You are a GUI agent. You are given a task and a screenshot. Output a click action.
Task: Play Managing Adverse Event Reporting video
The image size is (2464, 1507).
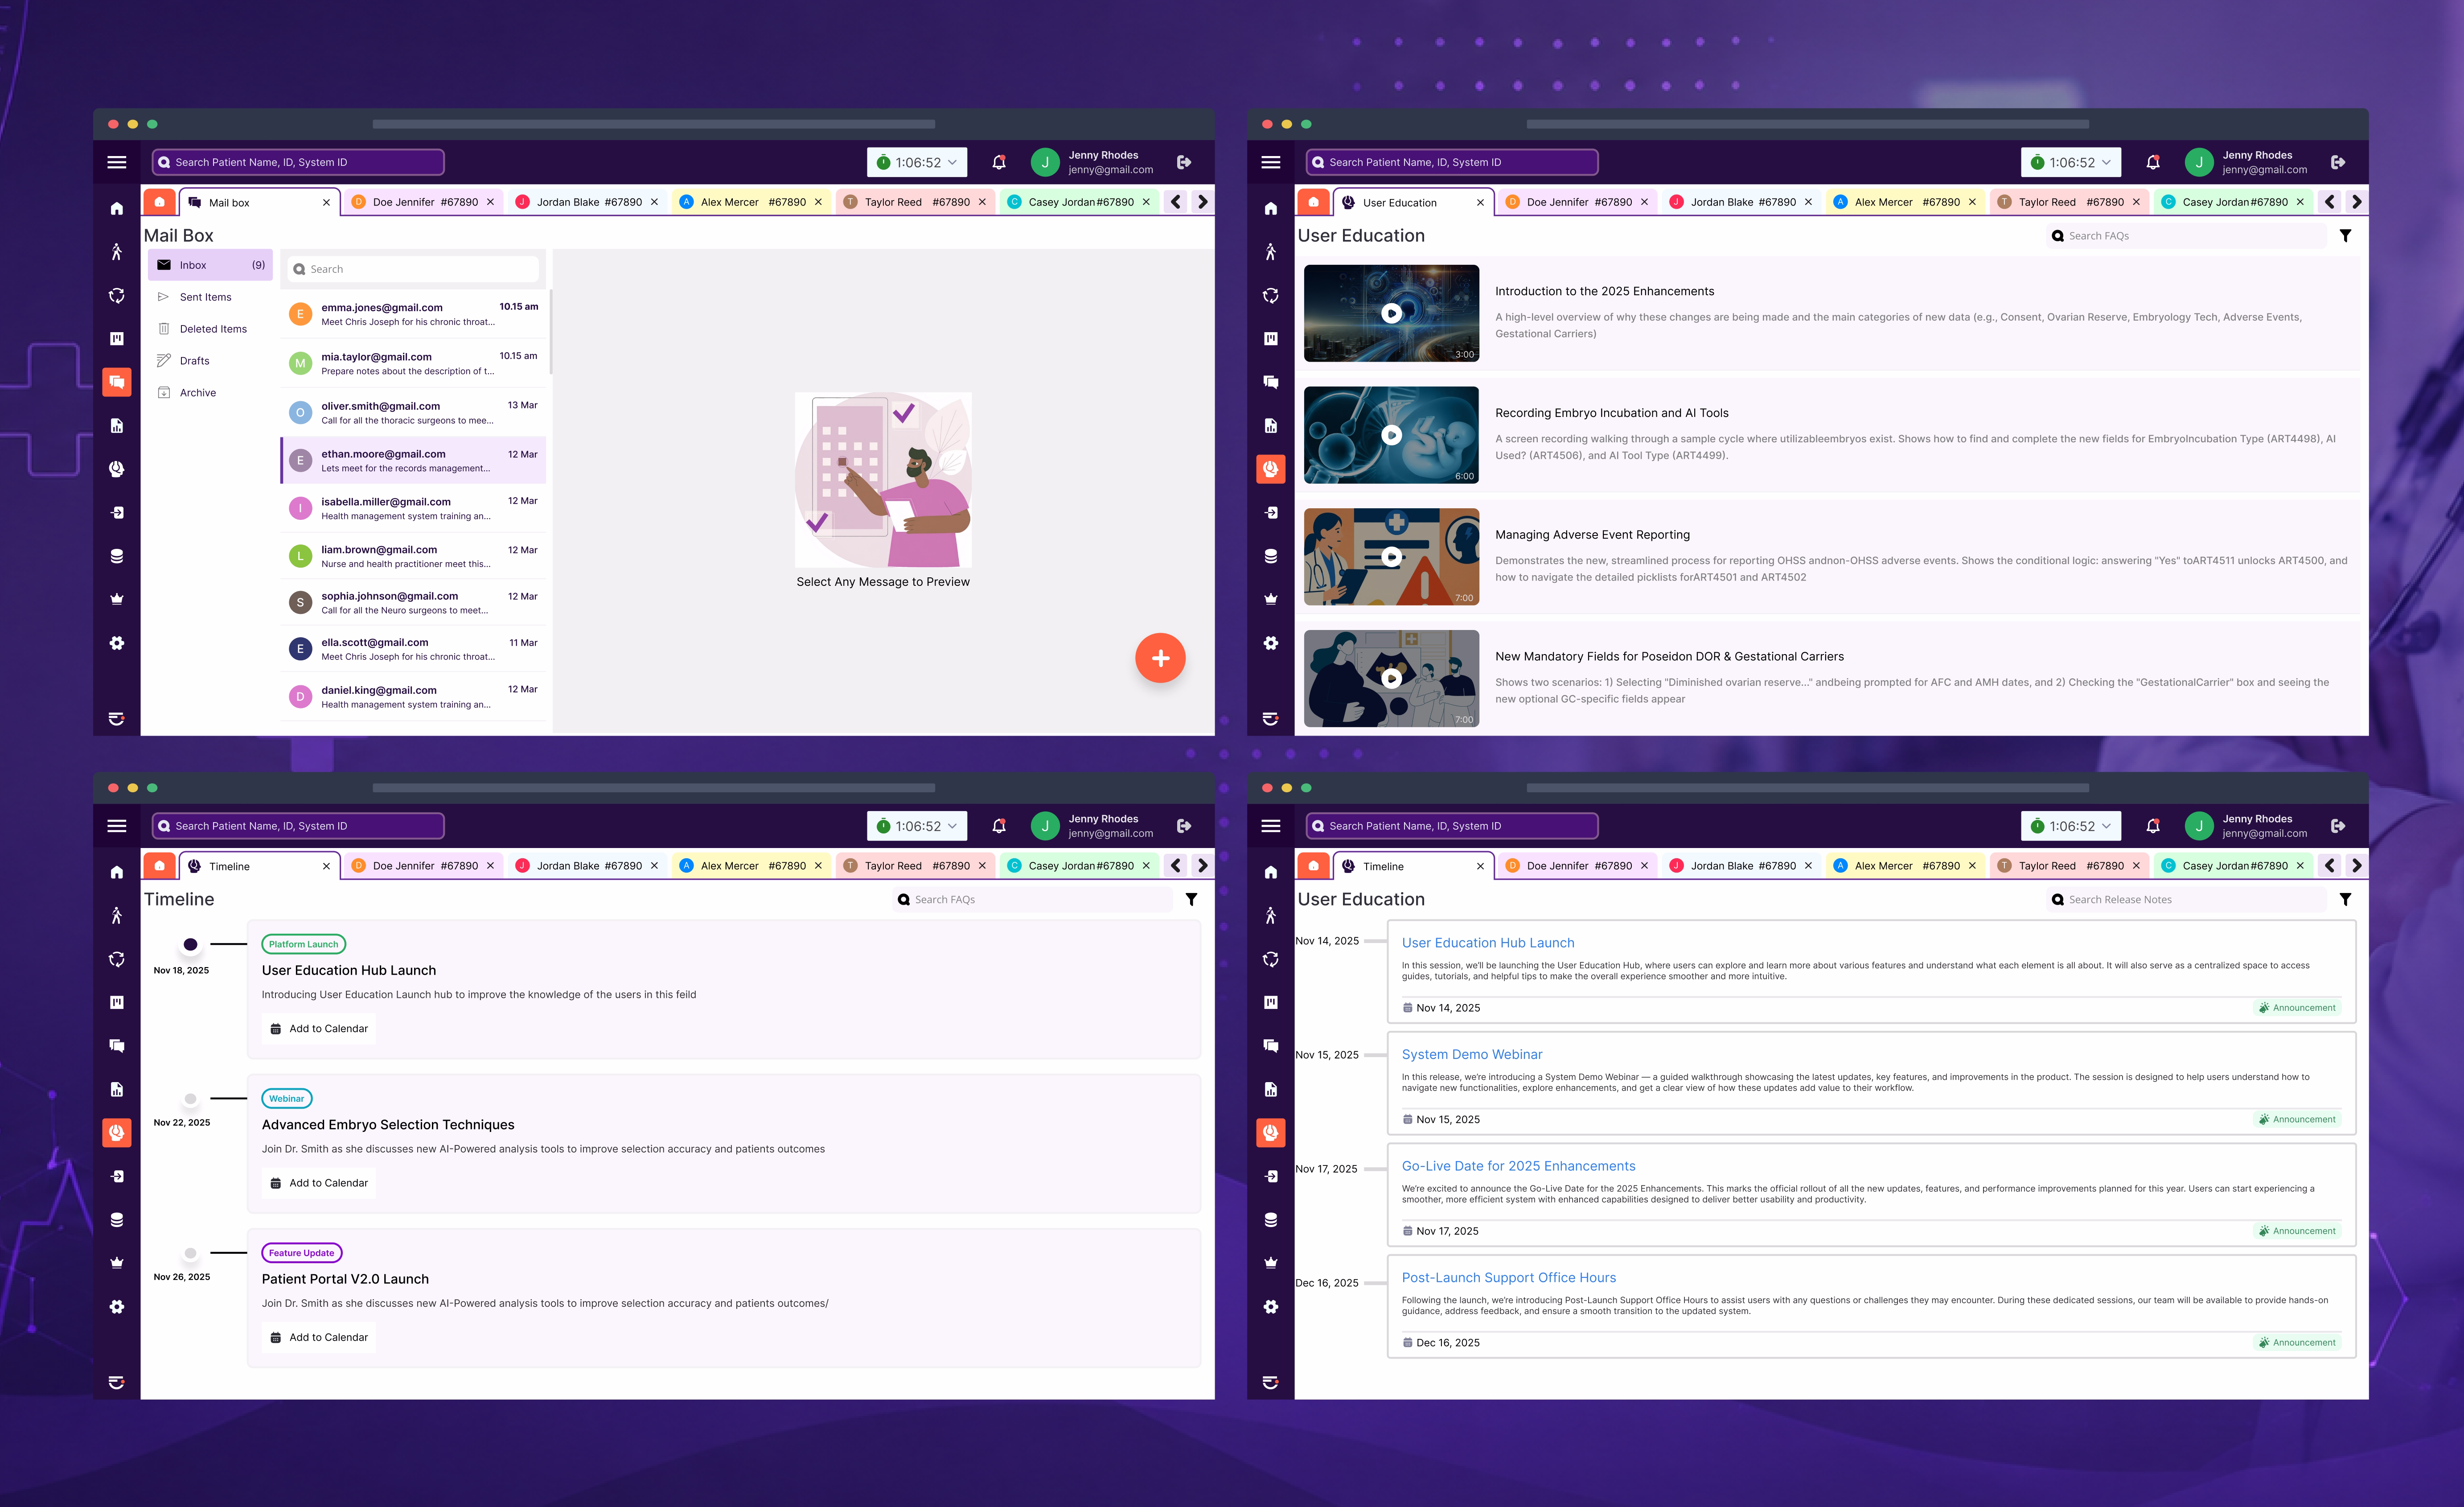tap(1391, 557)
